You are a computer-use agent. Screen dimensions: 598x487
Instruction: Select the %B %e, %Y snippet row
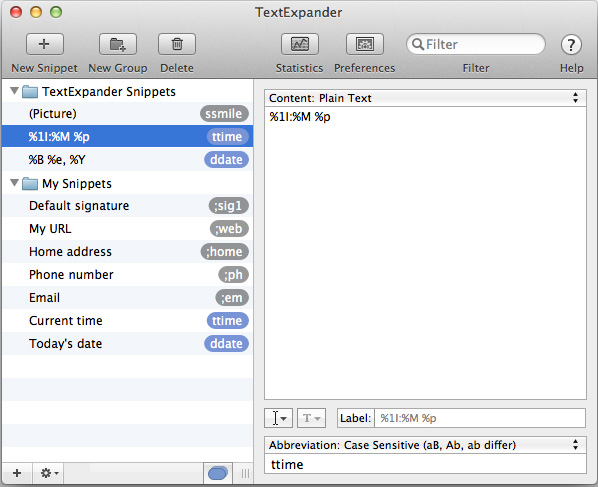127,159
